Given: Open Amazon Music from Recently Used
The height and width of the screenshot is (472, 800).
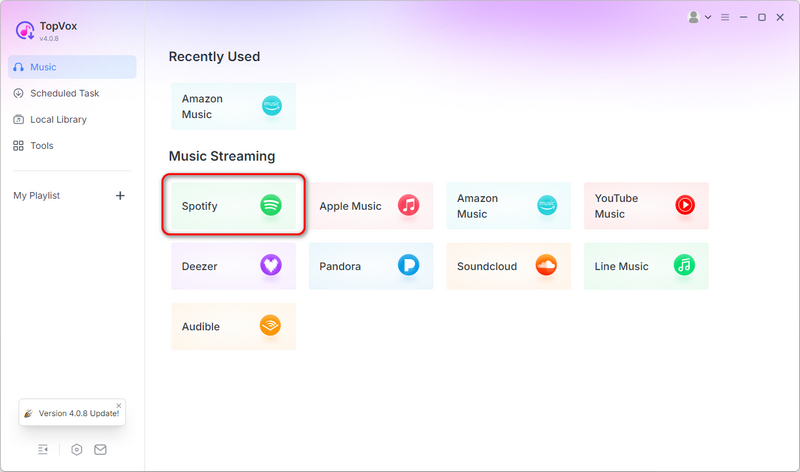Looking at the screenshot, I should pyautogui.click(x=233, y=106).
